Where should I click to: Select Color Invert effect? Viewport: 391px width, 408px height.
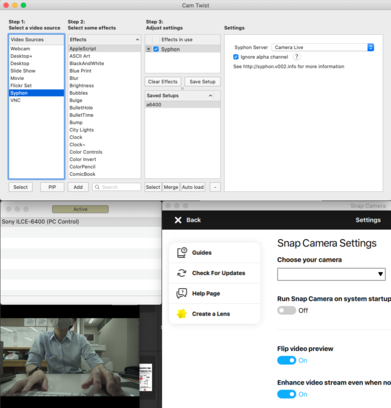(104, 159)
